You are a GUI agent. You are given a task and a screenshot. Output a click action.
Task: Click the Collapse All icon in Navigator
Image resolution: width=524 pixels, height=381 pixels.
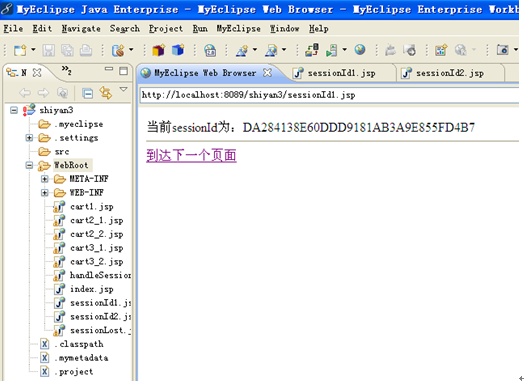[x=88, y=93]
